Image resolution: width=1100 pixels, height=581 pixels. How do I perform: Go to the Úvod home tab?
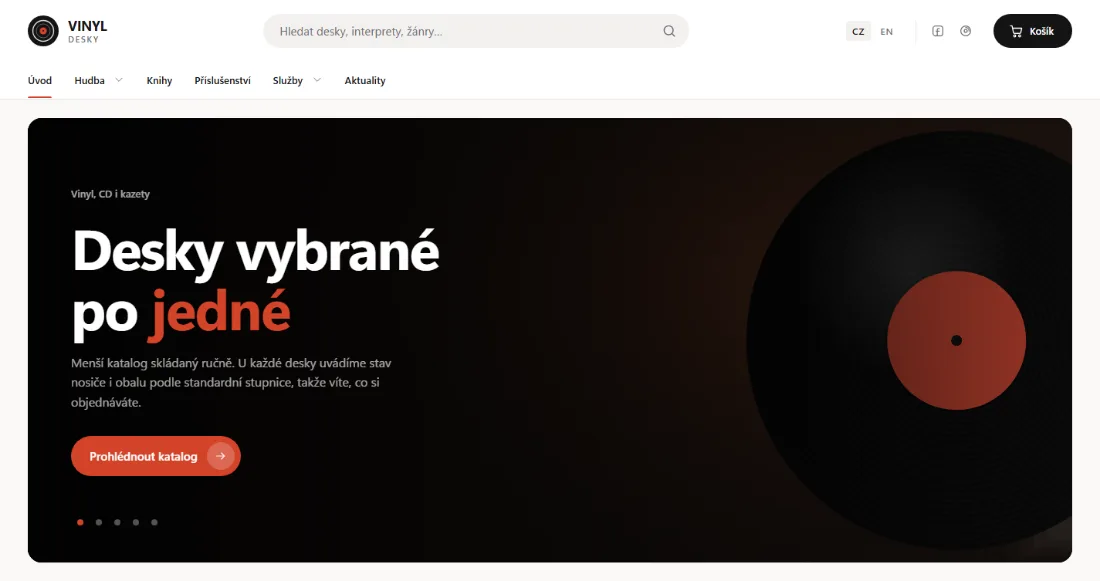[x=40, y=81]
